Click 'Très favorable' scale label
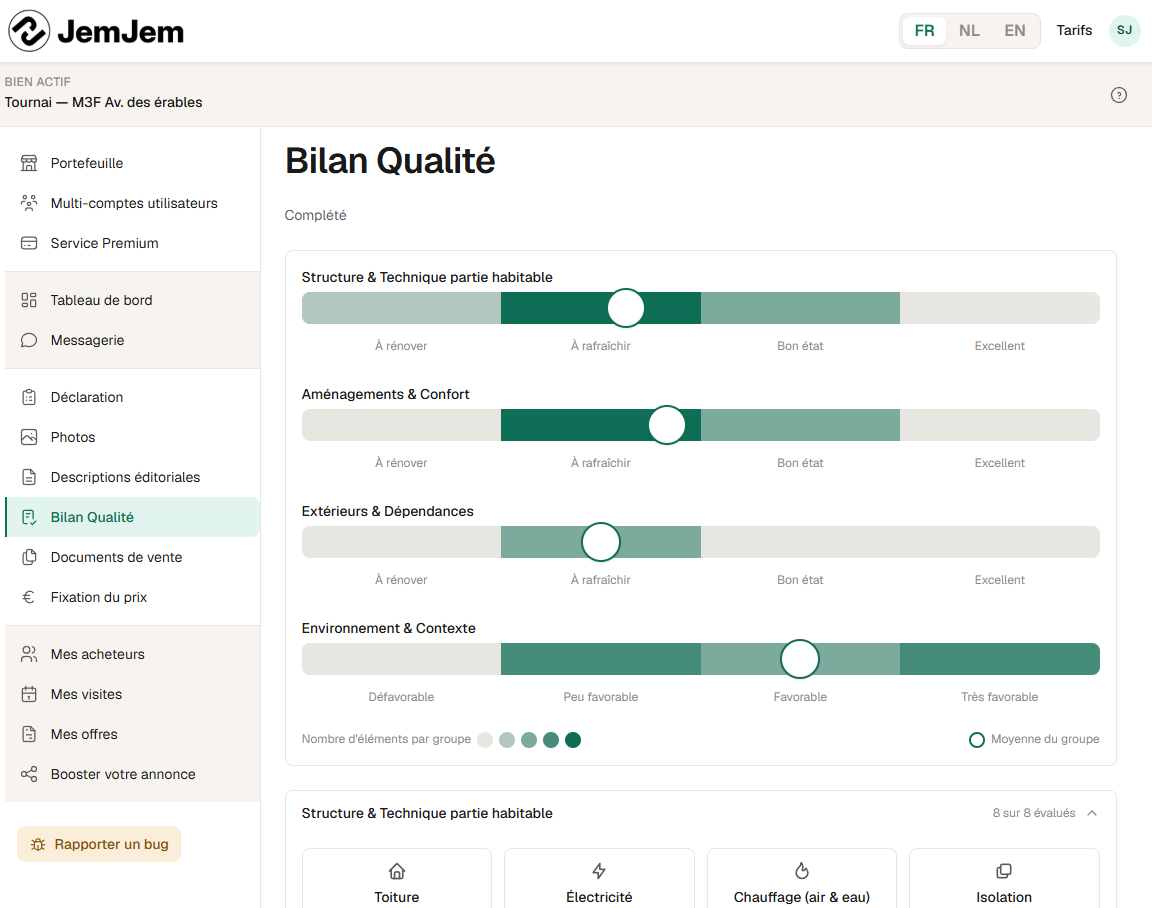This screenshot has width=1152, height=908. (x=999, y=696)
